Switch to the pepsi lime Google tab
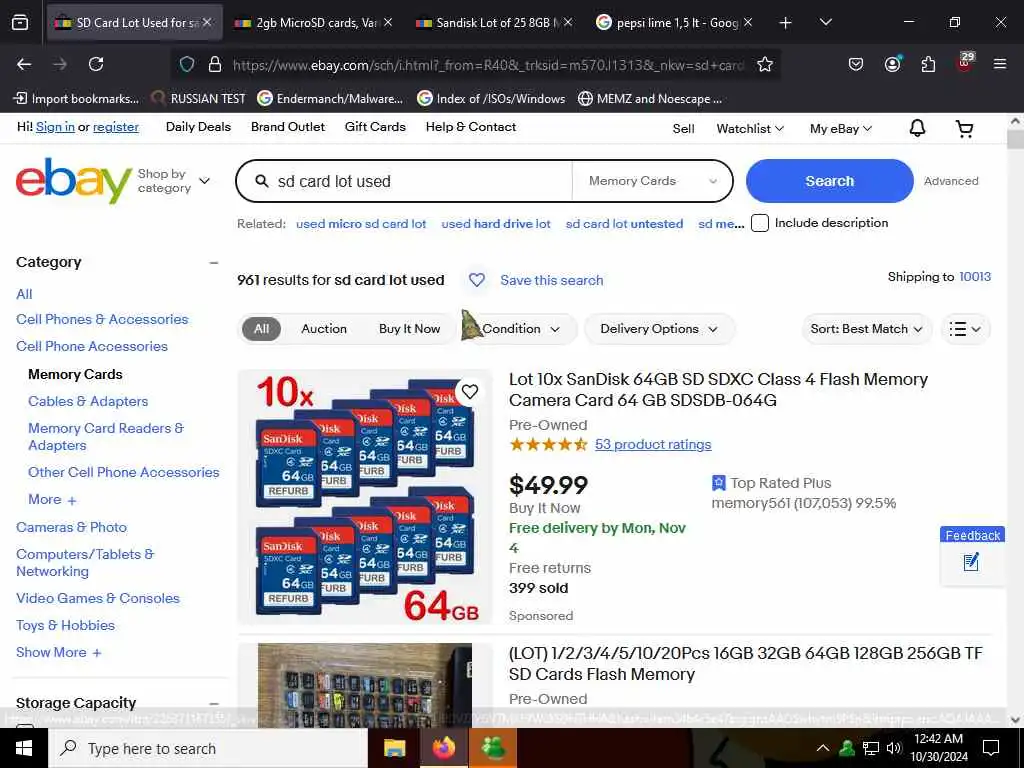Image resolution: width=1024 pixels, height=768 pixels. (675, 23)
